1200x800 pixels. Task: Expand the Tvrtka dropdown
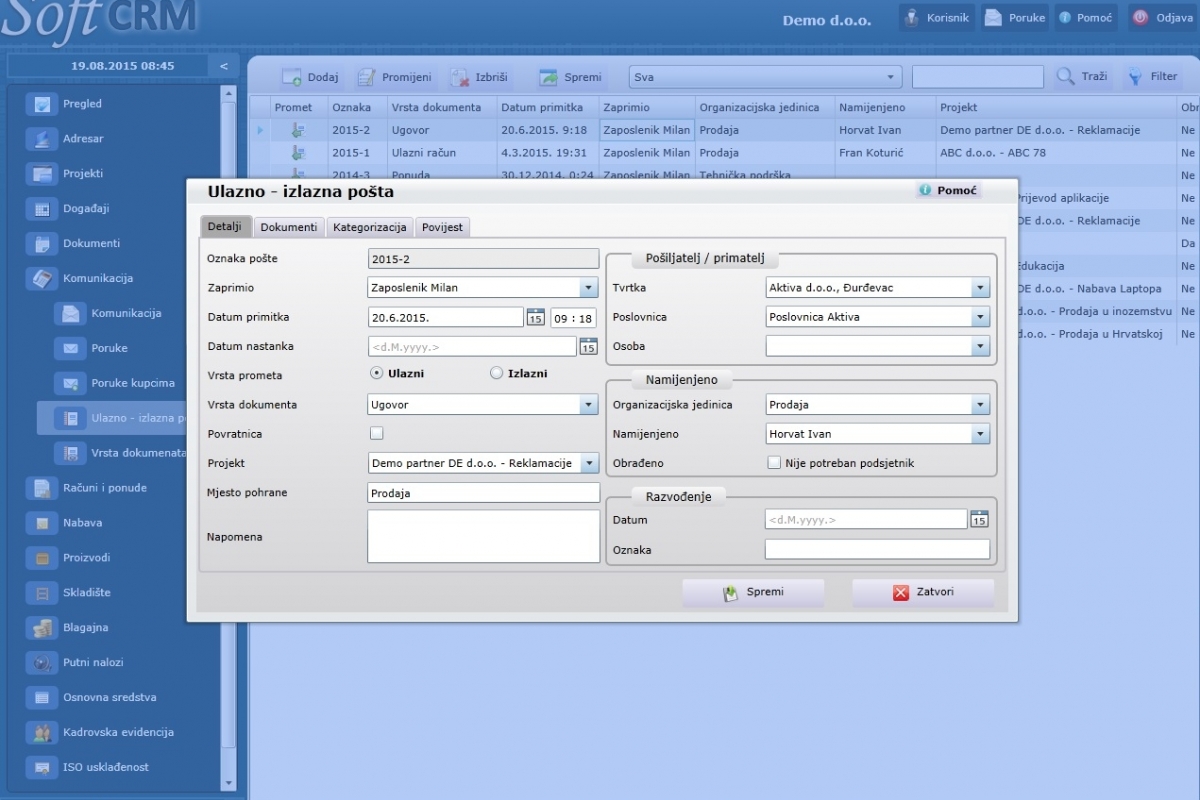[x=979, y=288]
